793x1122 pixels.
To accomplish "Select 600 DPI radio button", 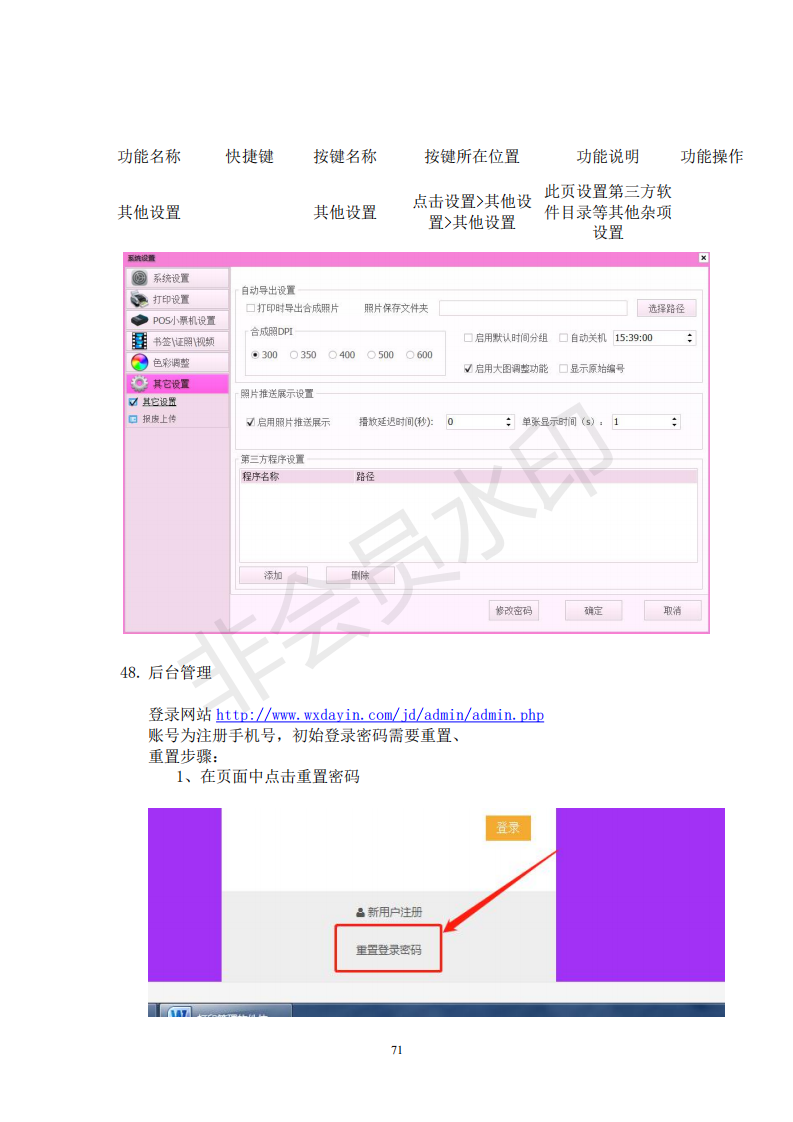I will 410,355.
